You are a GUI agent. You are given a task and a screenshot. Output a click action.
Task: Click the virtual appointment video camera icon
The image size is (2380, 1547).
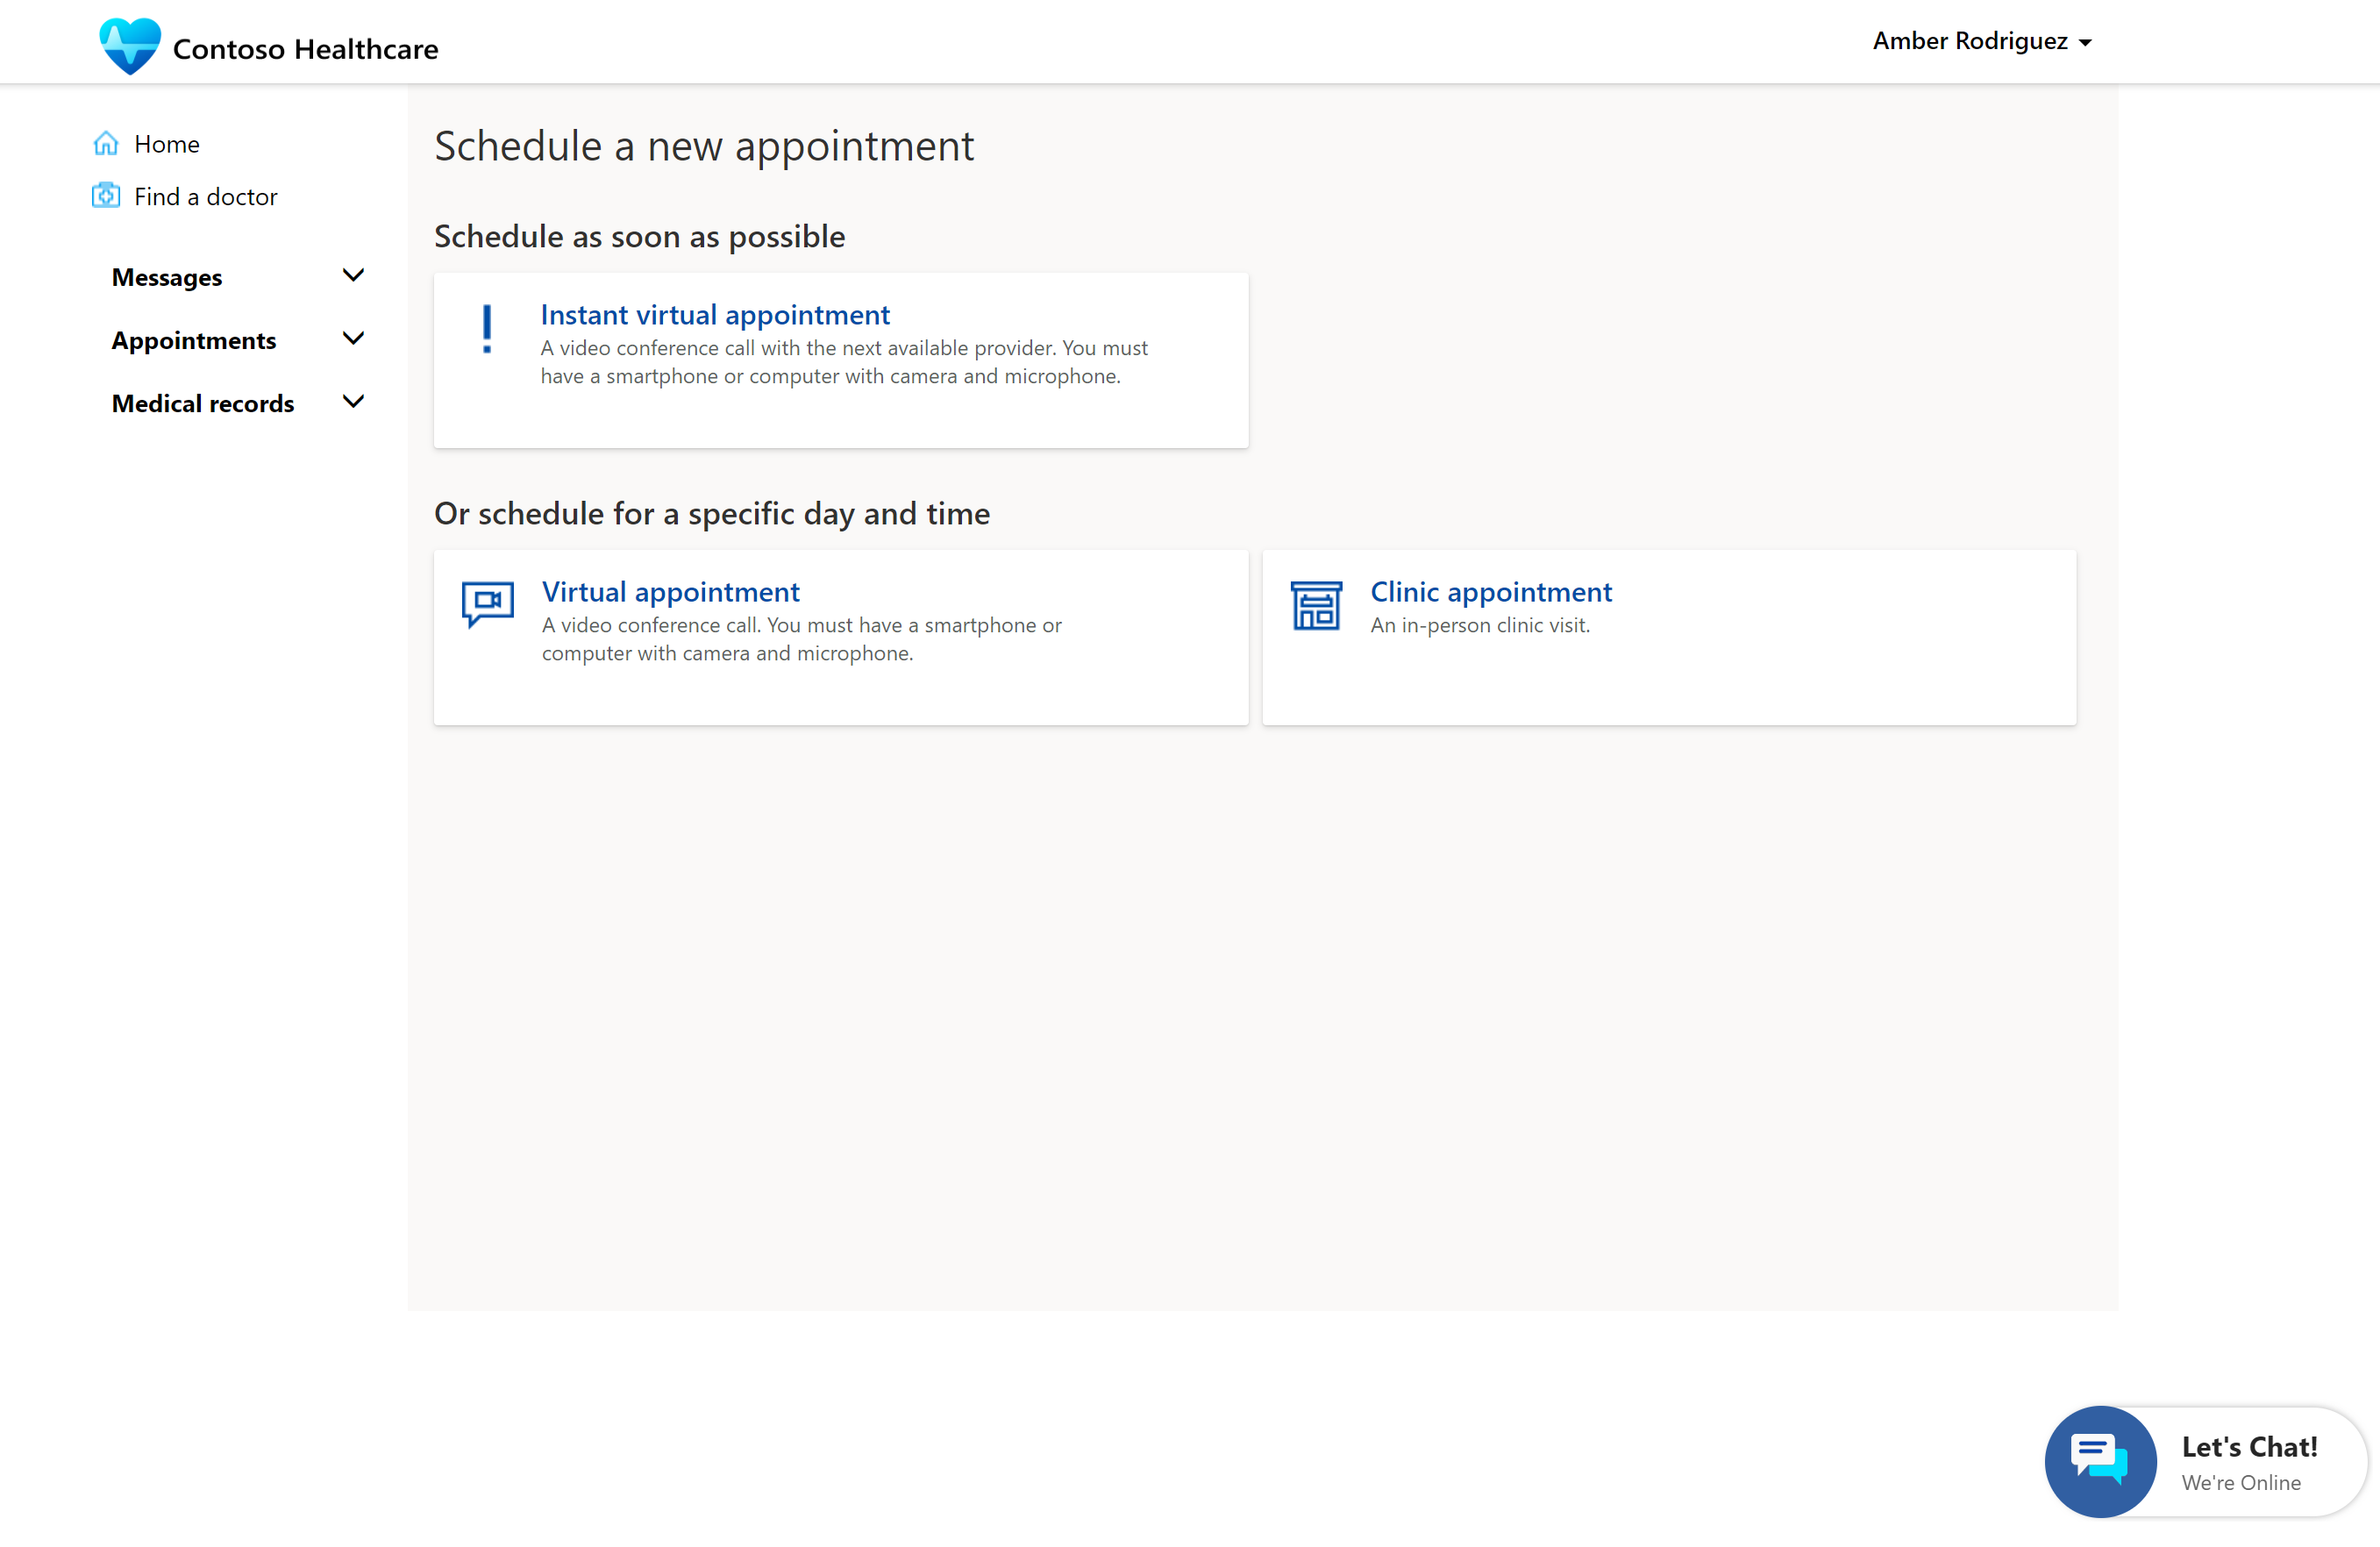488,602
